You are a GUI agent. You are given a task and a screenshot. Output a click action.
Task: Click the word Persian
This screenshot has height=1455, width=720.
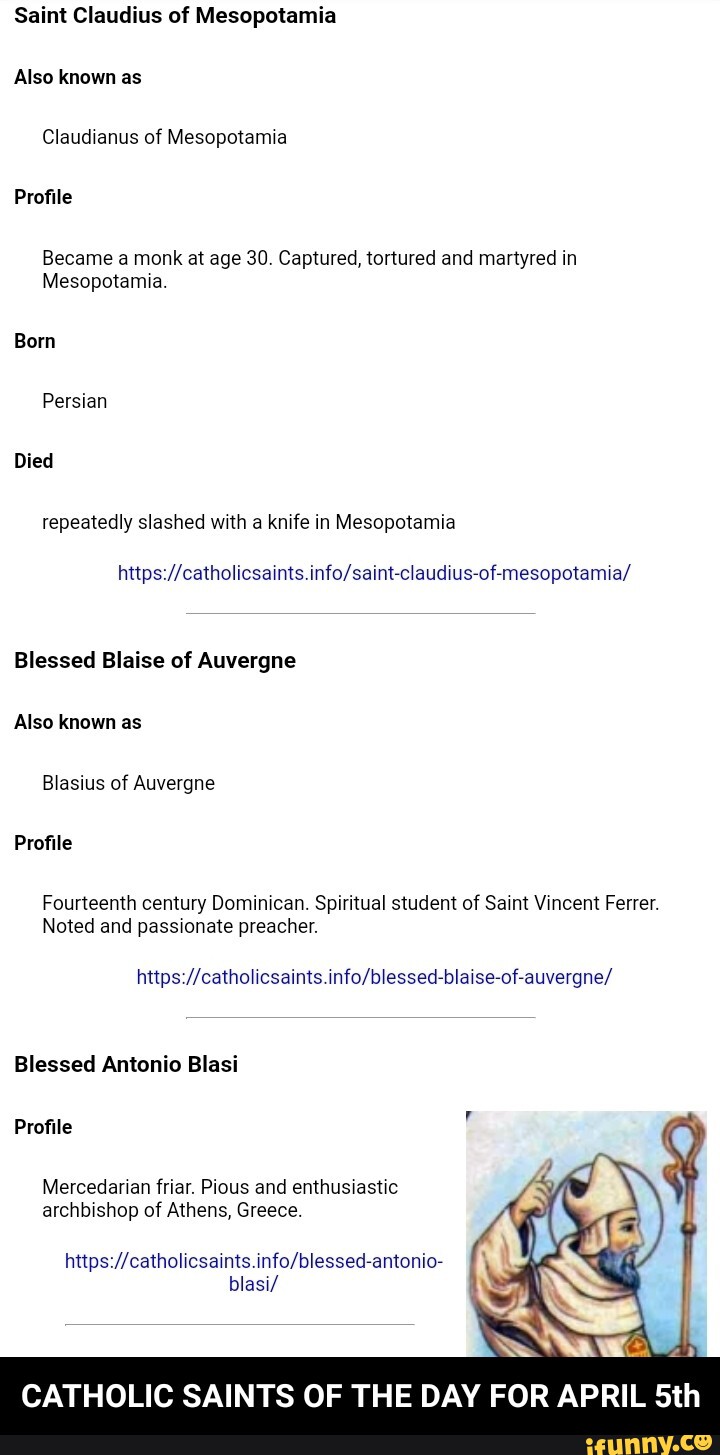74,401
